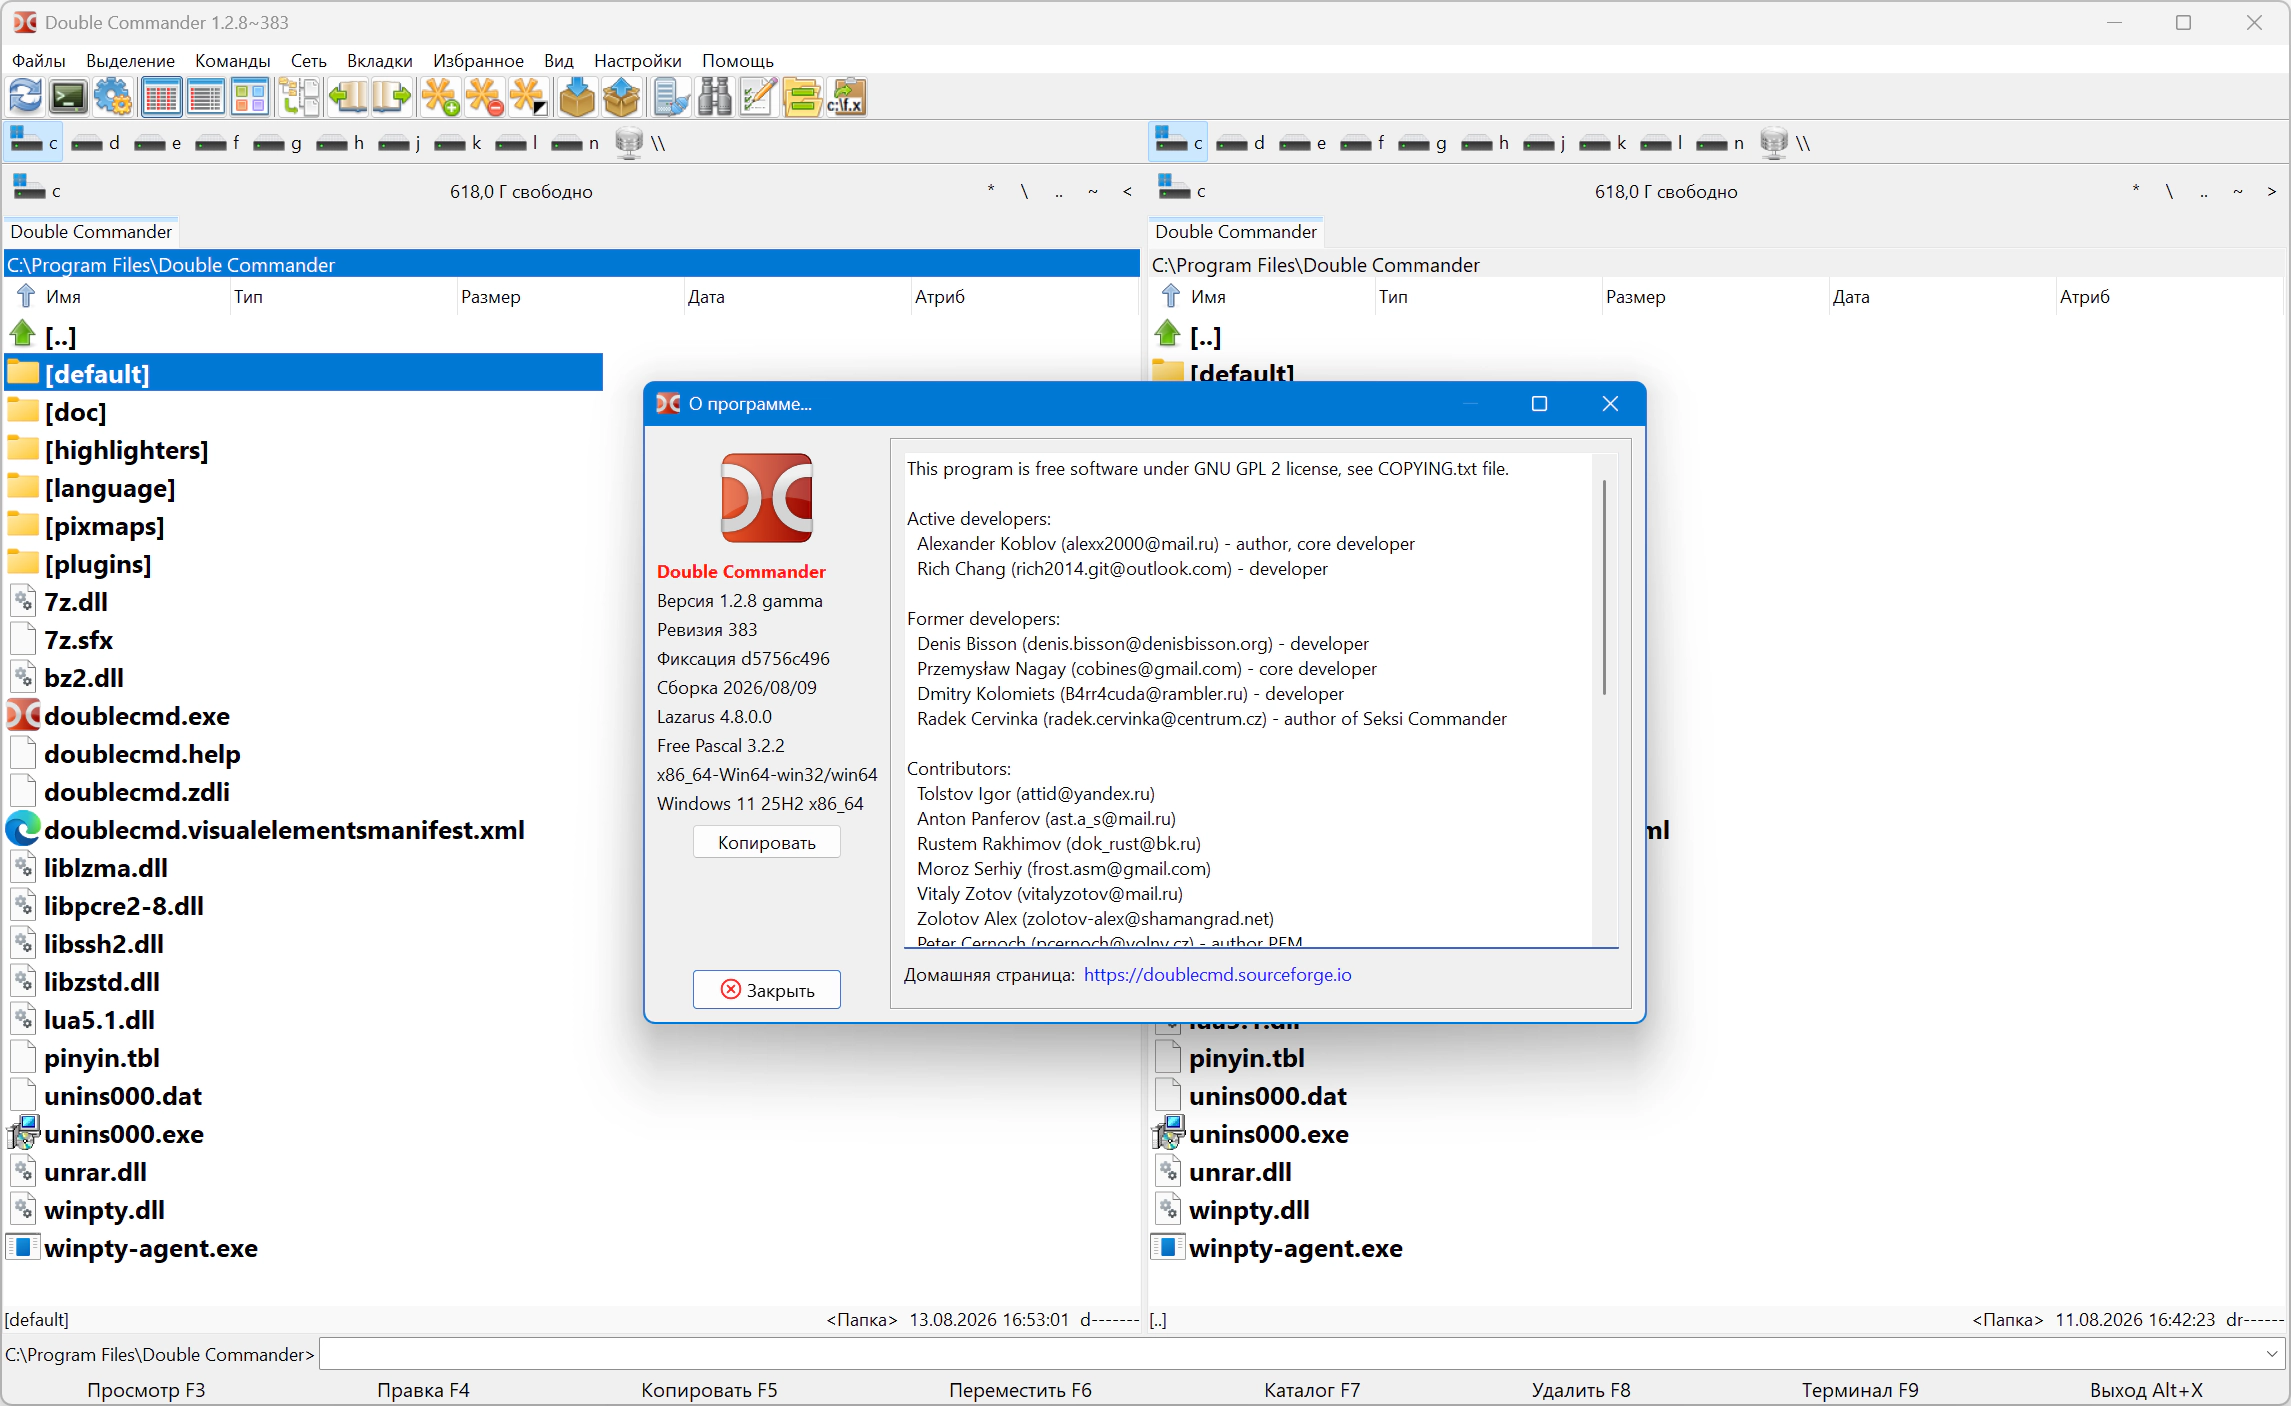Open file search with the binoculars icon

pyautogui.click(x=714, y=97)
